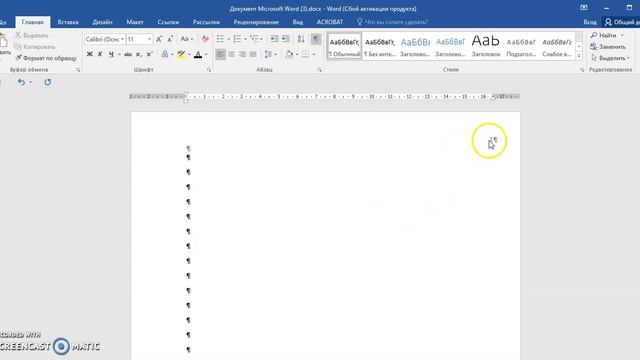
Task: Sort the selected text
Action: point(301,39)
